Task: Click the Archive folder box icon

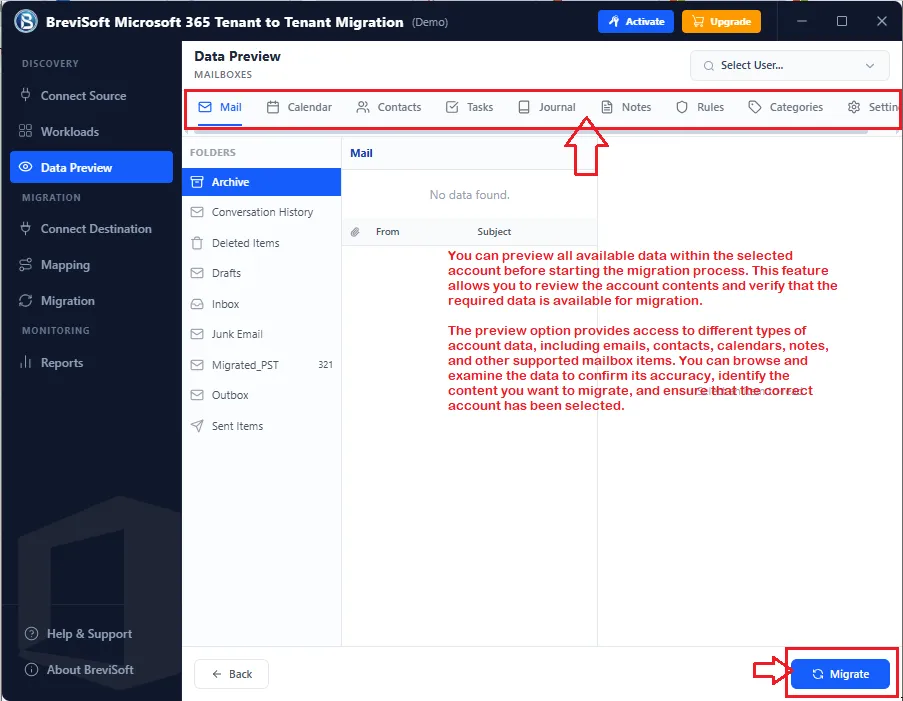Action: pyautogui.click(x=197, y=182)
